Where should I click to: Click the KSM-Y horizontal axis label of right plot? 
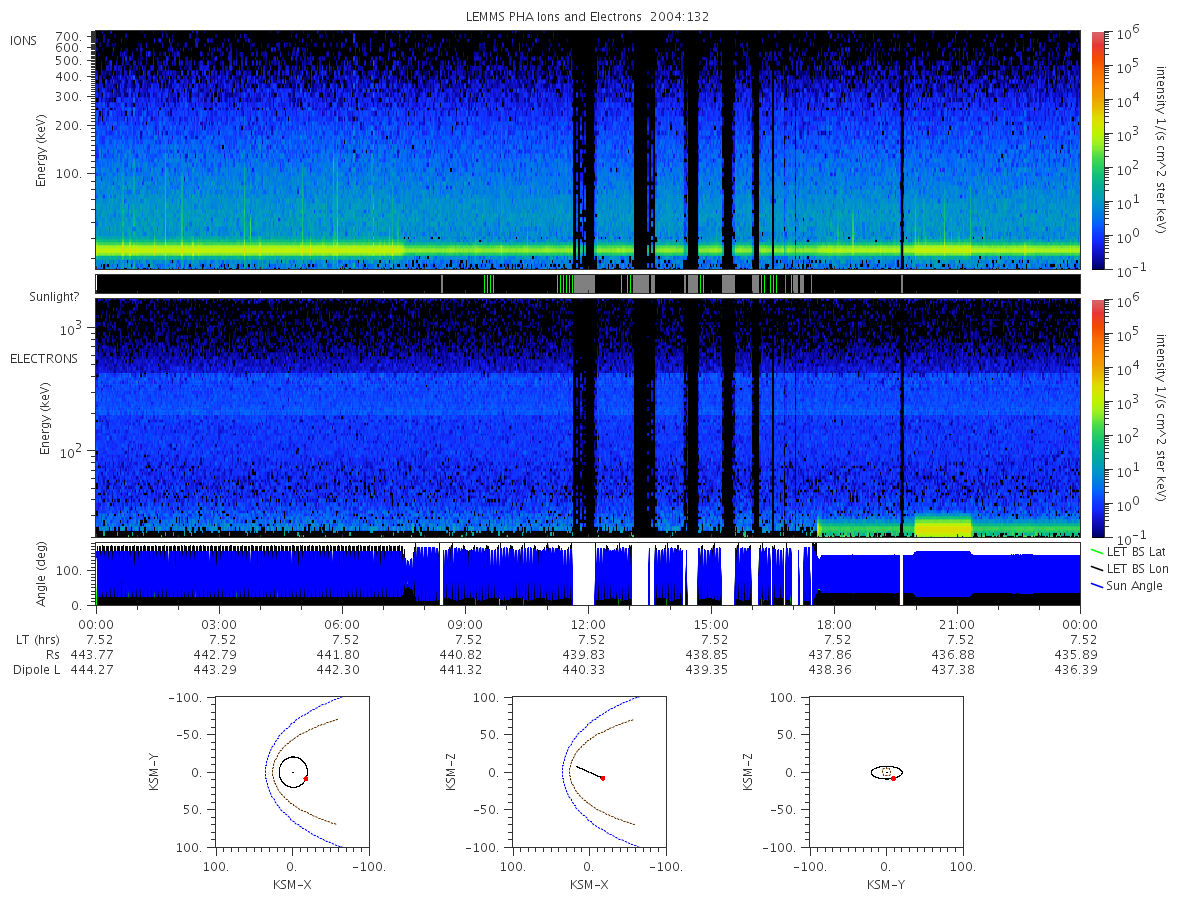(x=886, y=885)
